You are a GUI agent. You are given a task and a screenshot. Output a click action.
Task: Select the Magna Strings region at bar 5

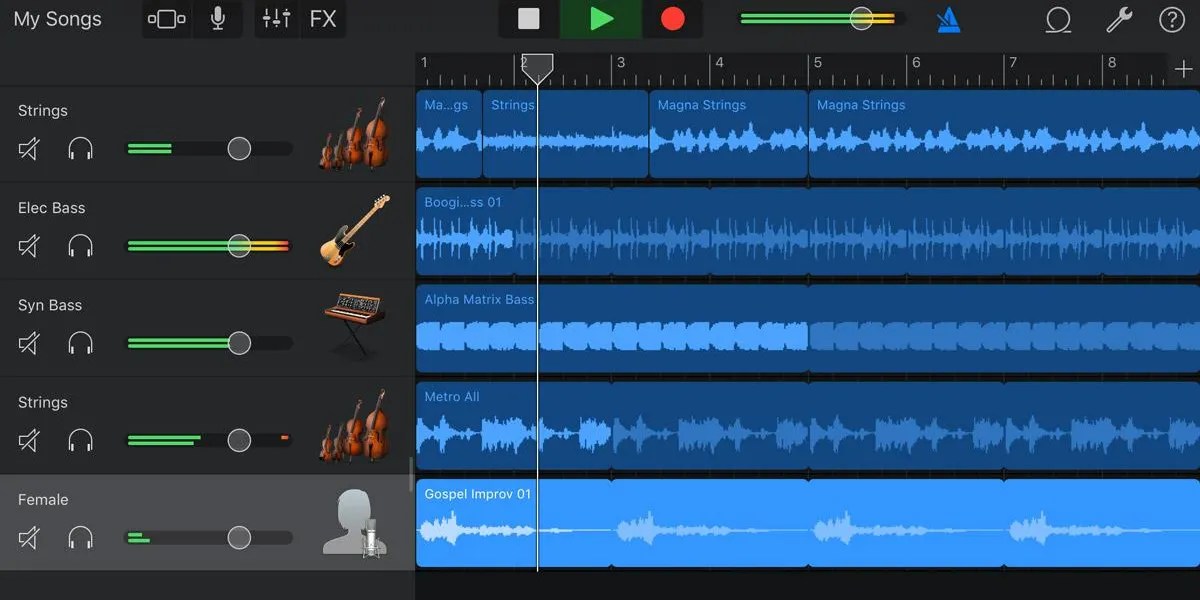(x=1004, y=134)
